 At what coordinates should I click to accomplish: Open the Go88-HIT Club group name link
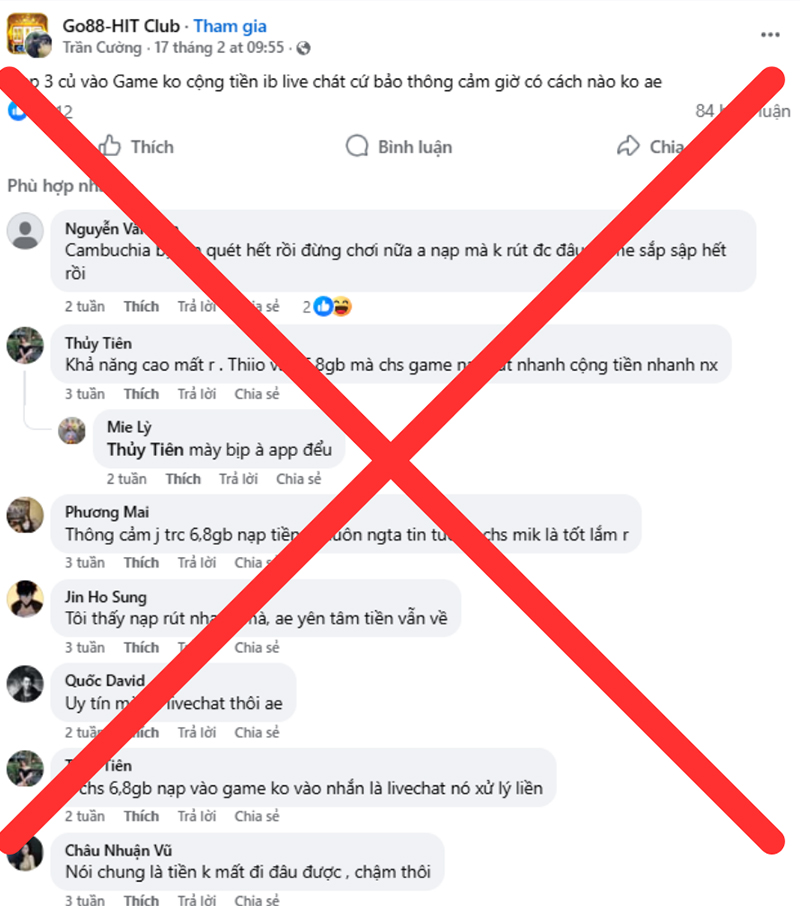[x=121, y=26]
